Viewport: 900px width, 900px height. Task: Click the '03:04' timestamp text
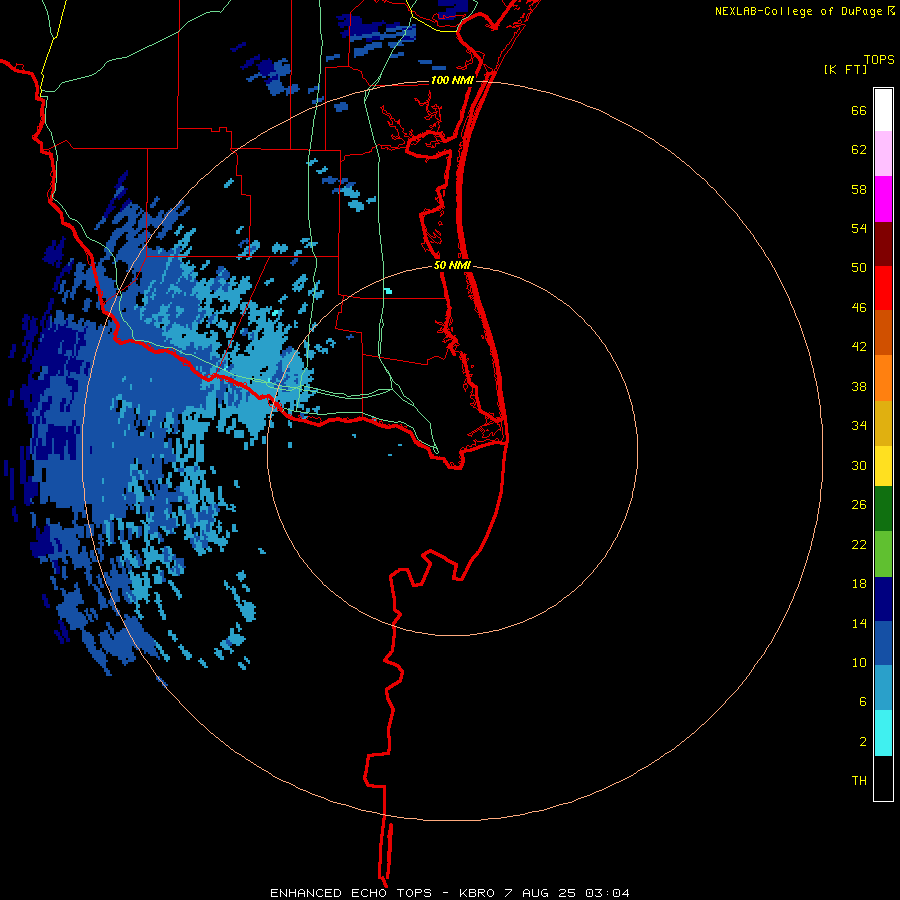tap(607, 893)
